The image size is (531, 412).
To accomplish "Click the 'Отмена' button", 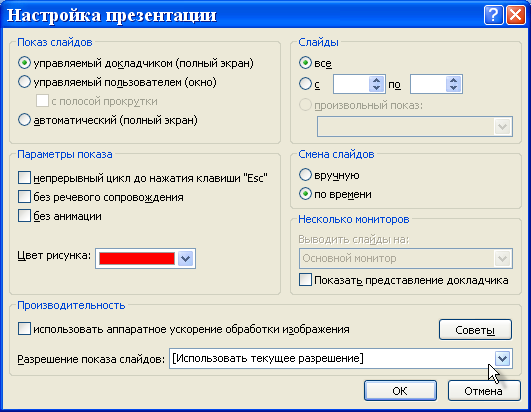I will (x=484, y=391).
